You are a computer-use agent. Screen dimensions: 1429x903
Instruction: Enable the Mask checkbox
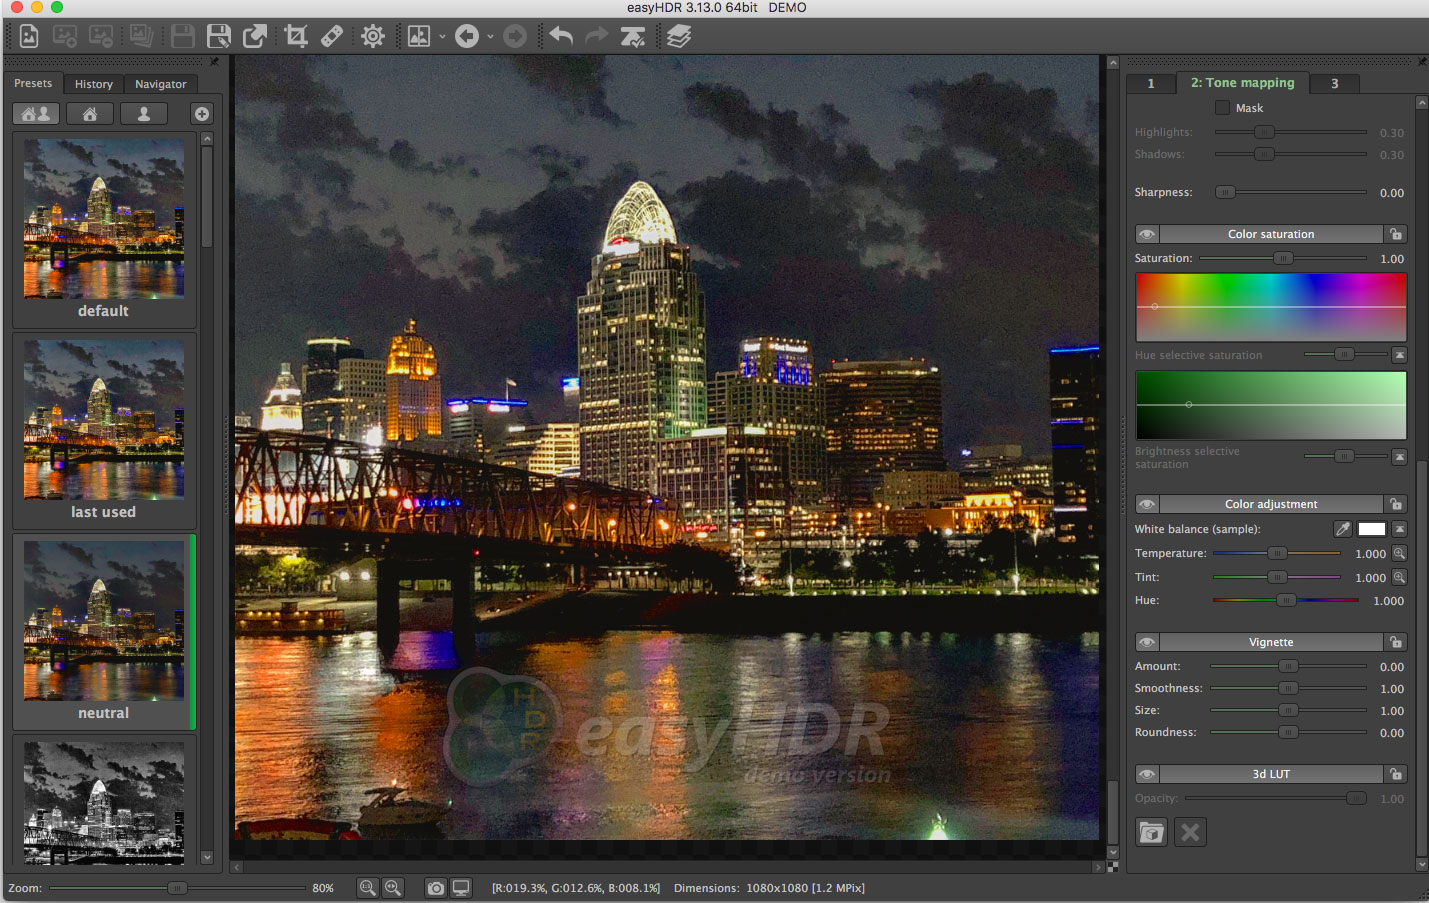(x=1222, y=108)
